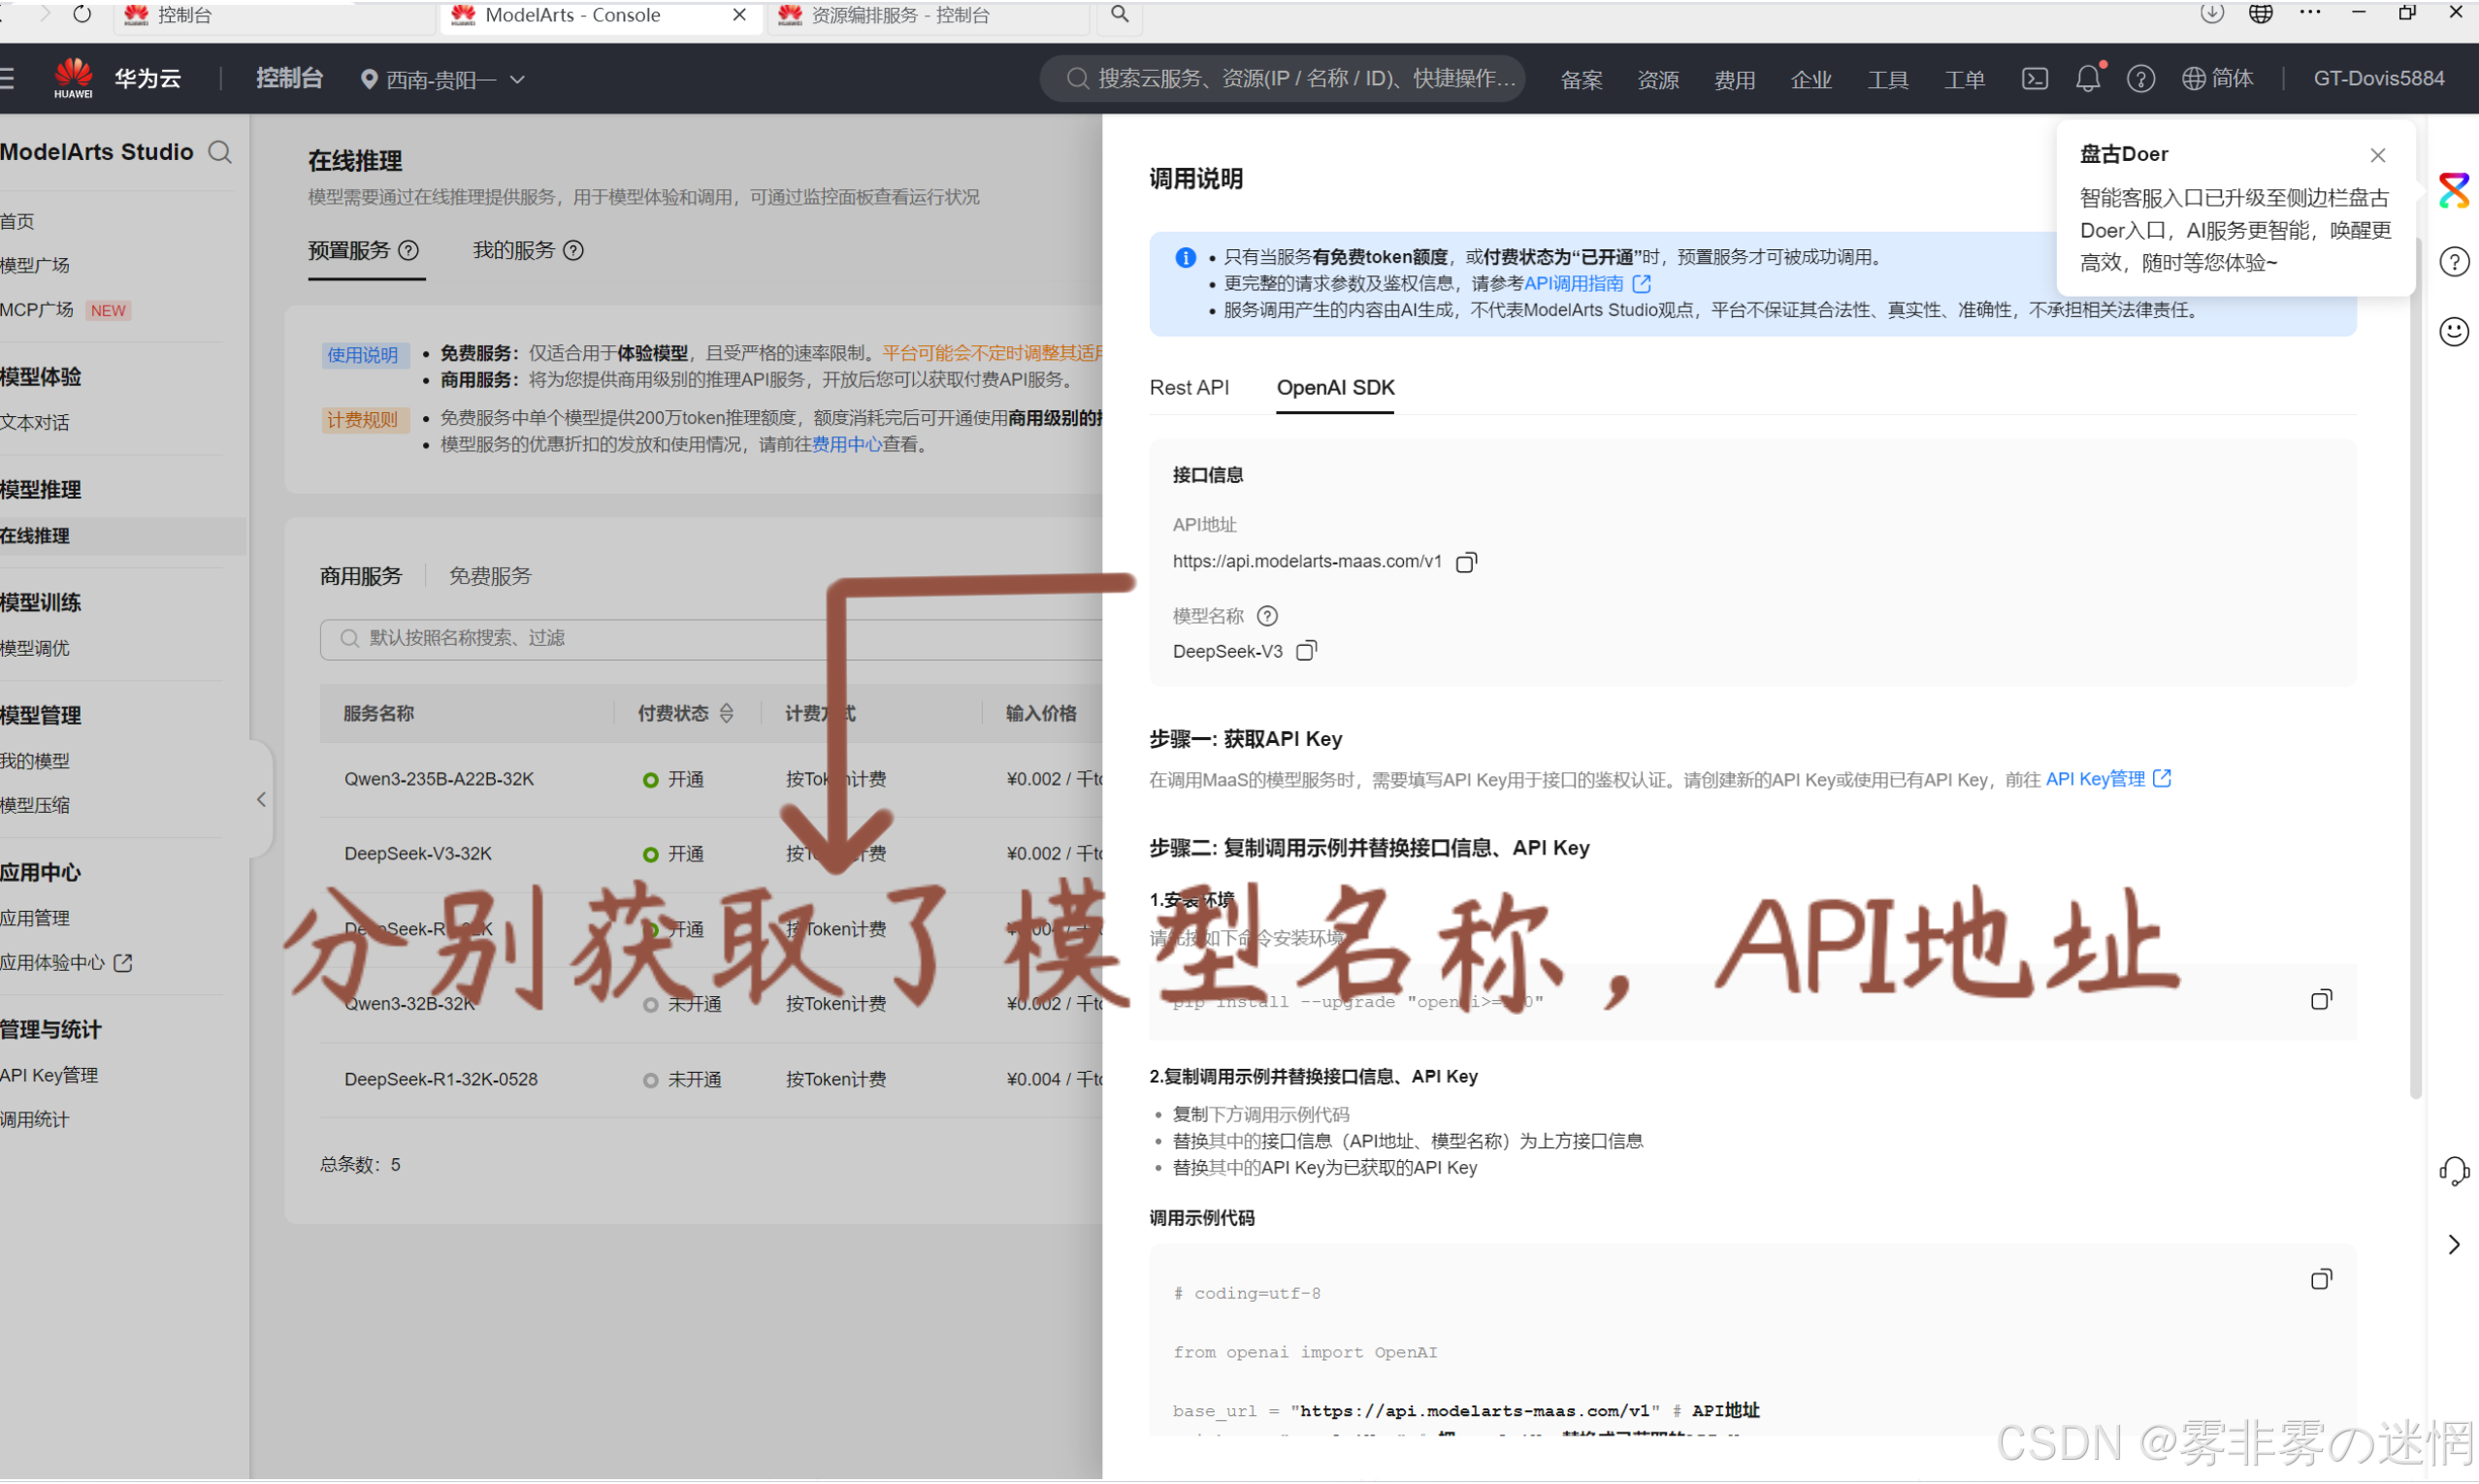Click the model name help icon
The width and height of the screenshot is (2479, 1484).
pyautogui.click(x=1267, y=616)
